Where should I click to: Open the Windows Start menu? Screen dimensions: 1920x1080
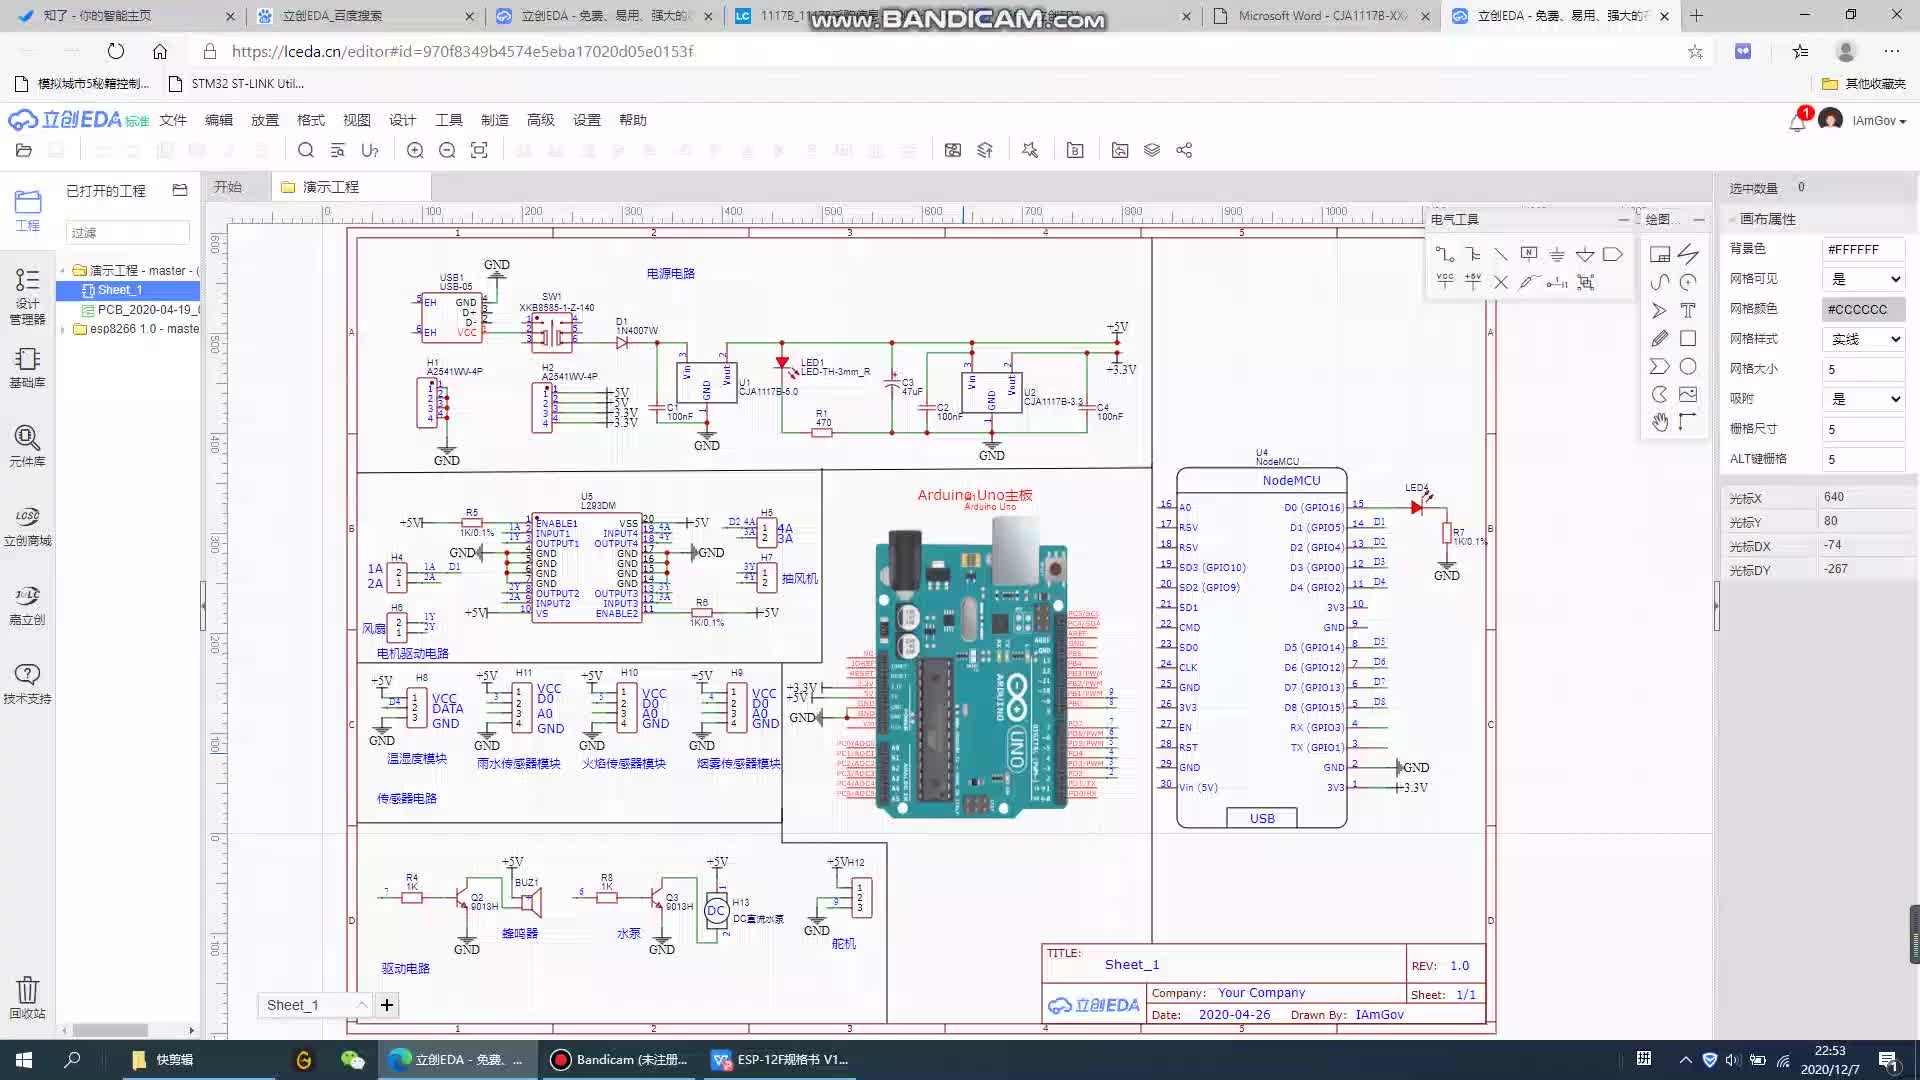tap(24, 1060)
